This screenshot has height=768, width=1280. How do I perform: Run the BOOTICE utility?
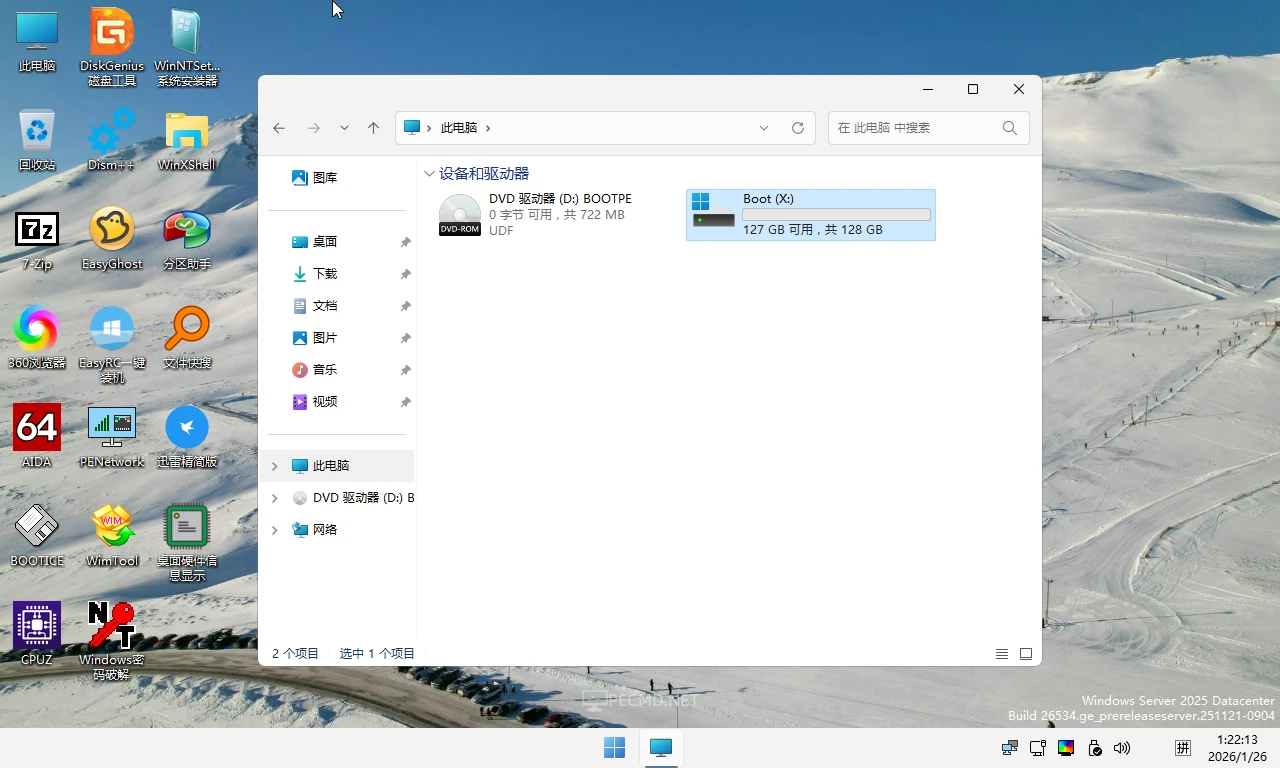coord(37,527)
